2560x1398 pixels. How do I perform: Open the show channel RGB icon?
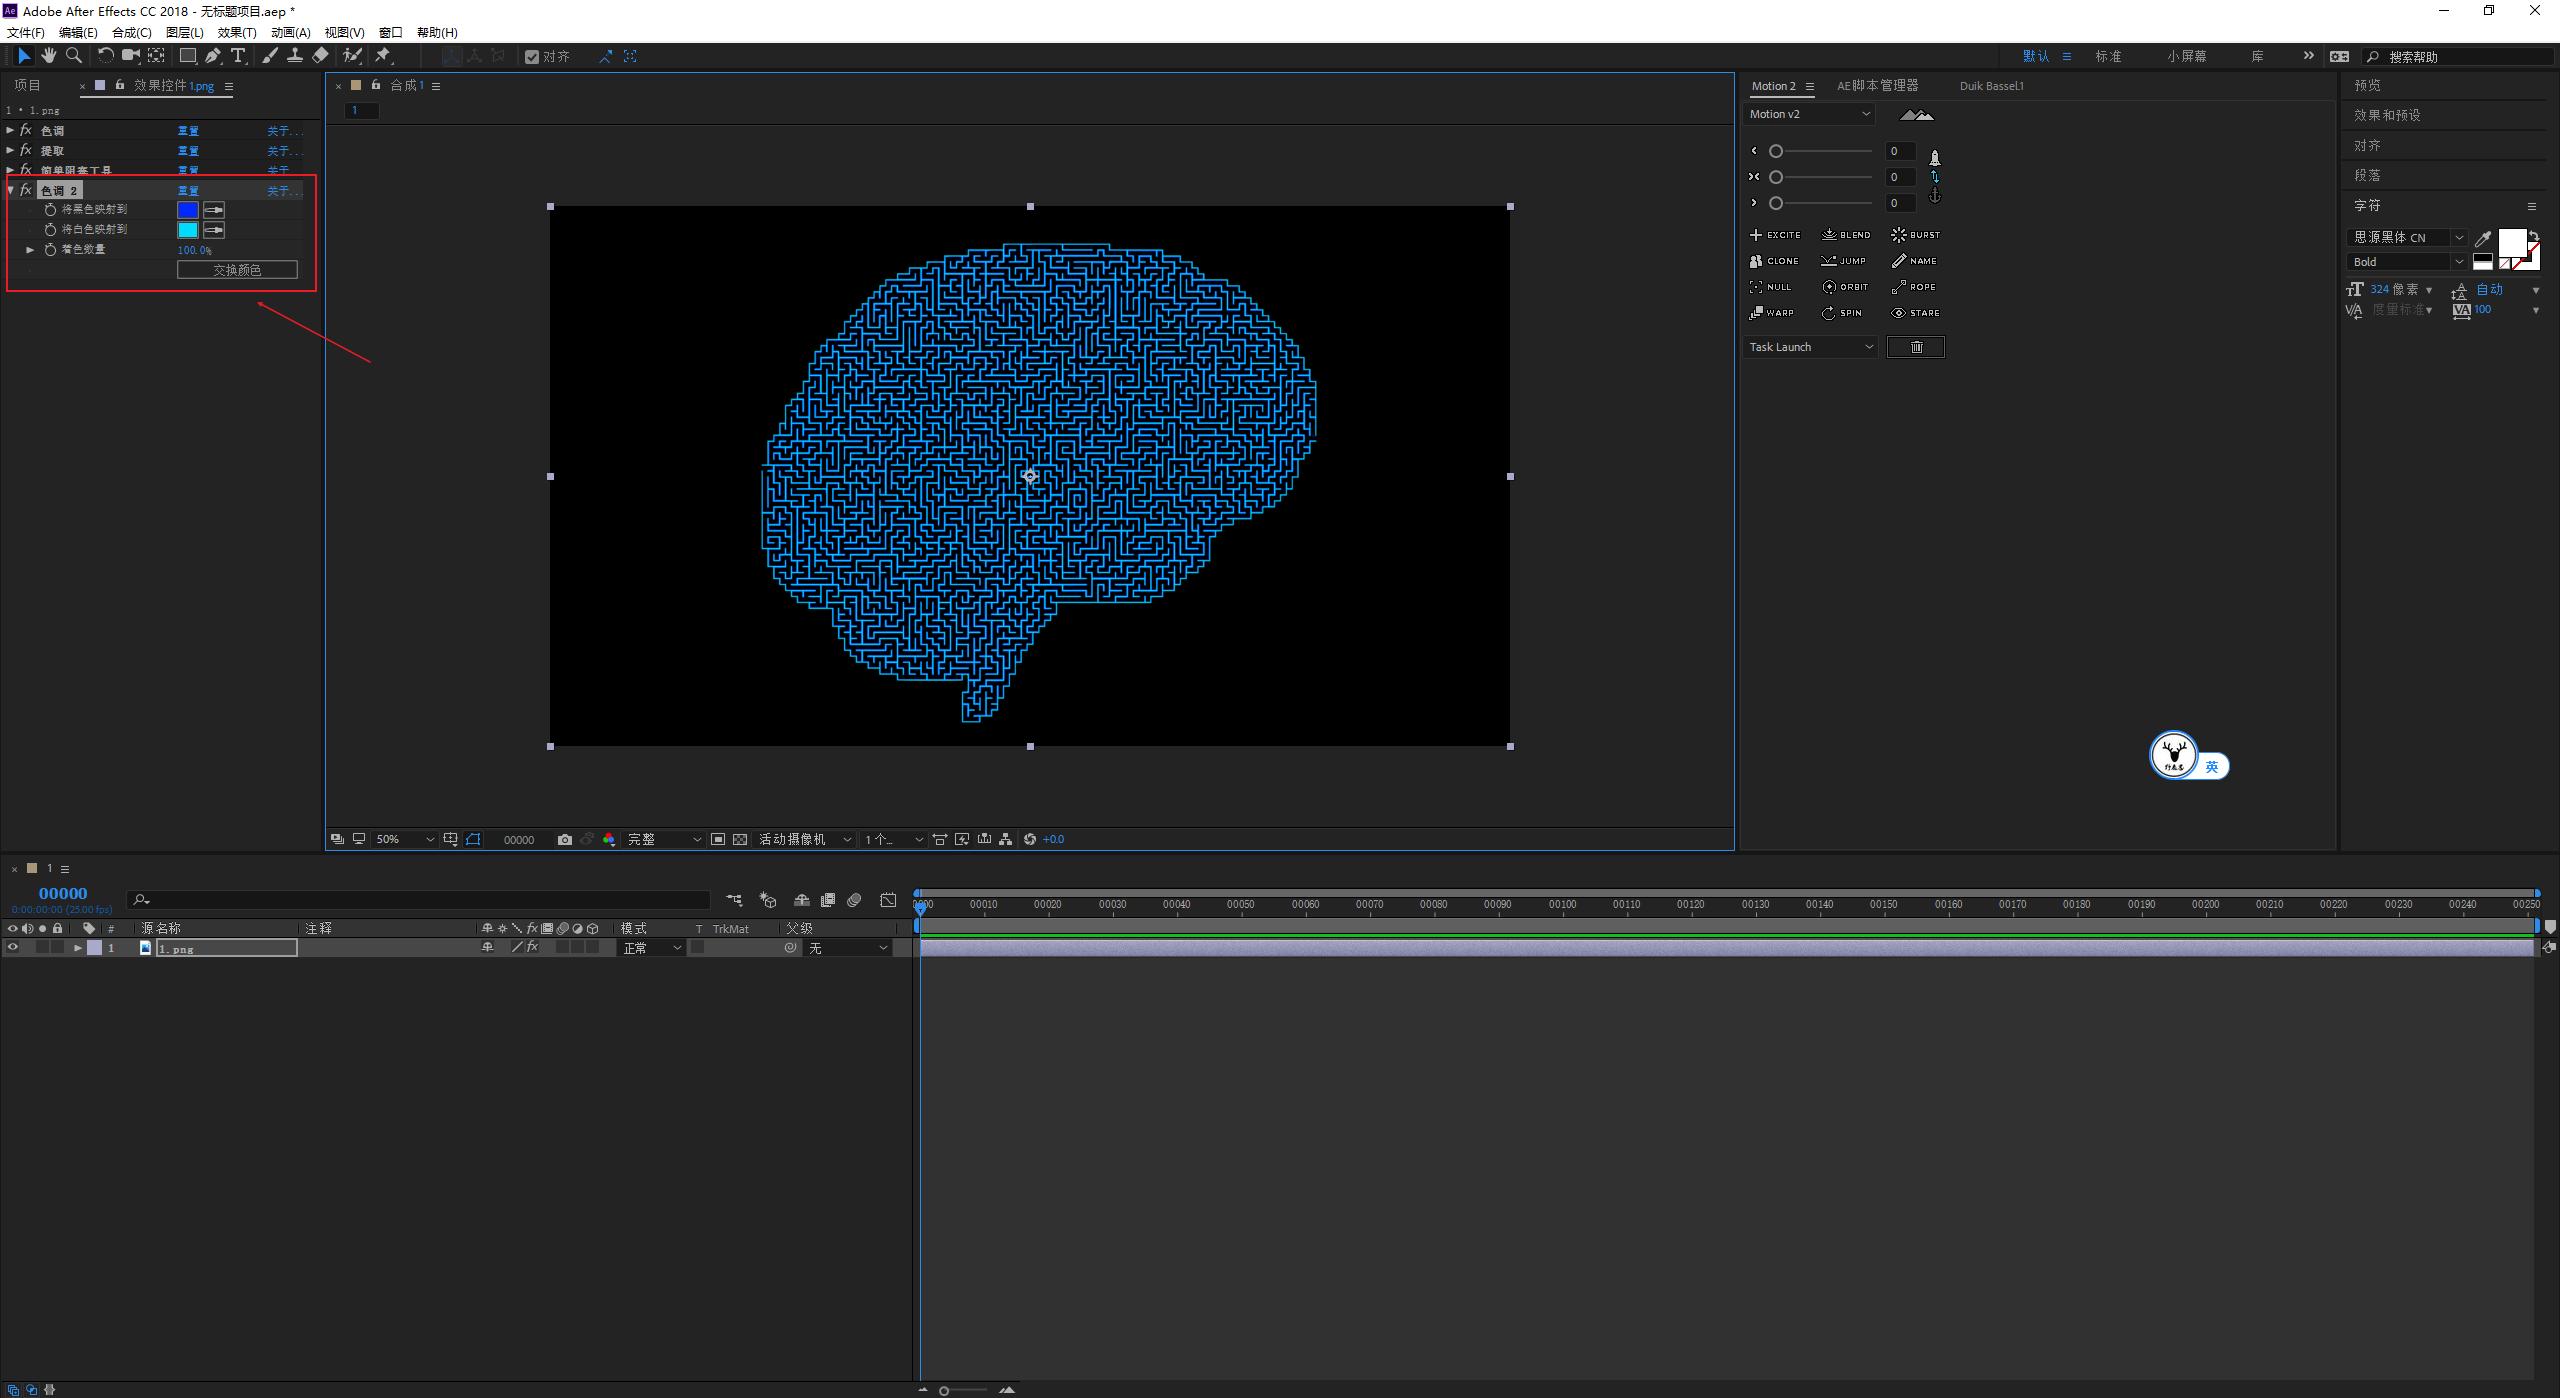click(x=609, y=840)
